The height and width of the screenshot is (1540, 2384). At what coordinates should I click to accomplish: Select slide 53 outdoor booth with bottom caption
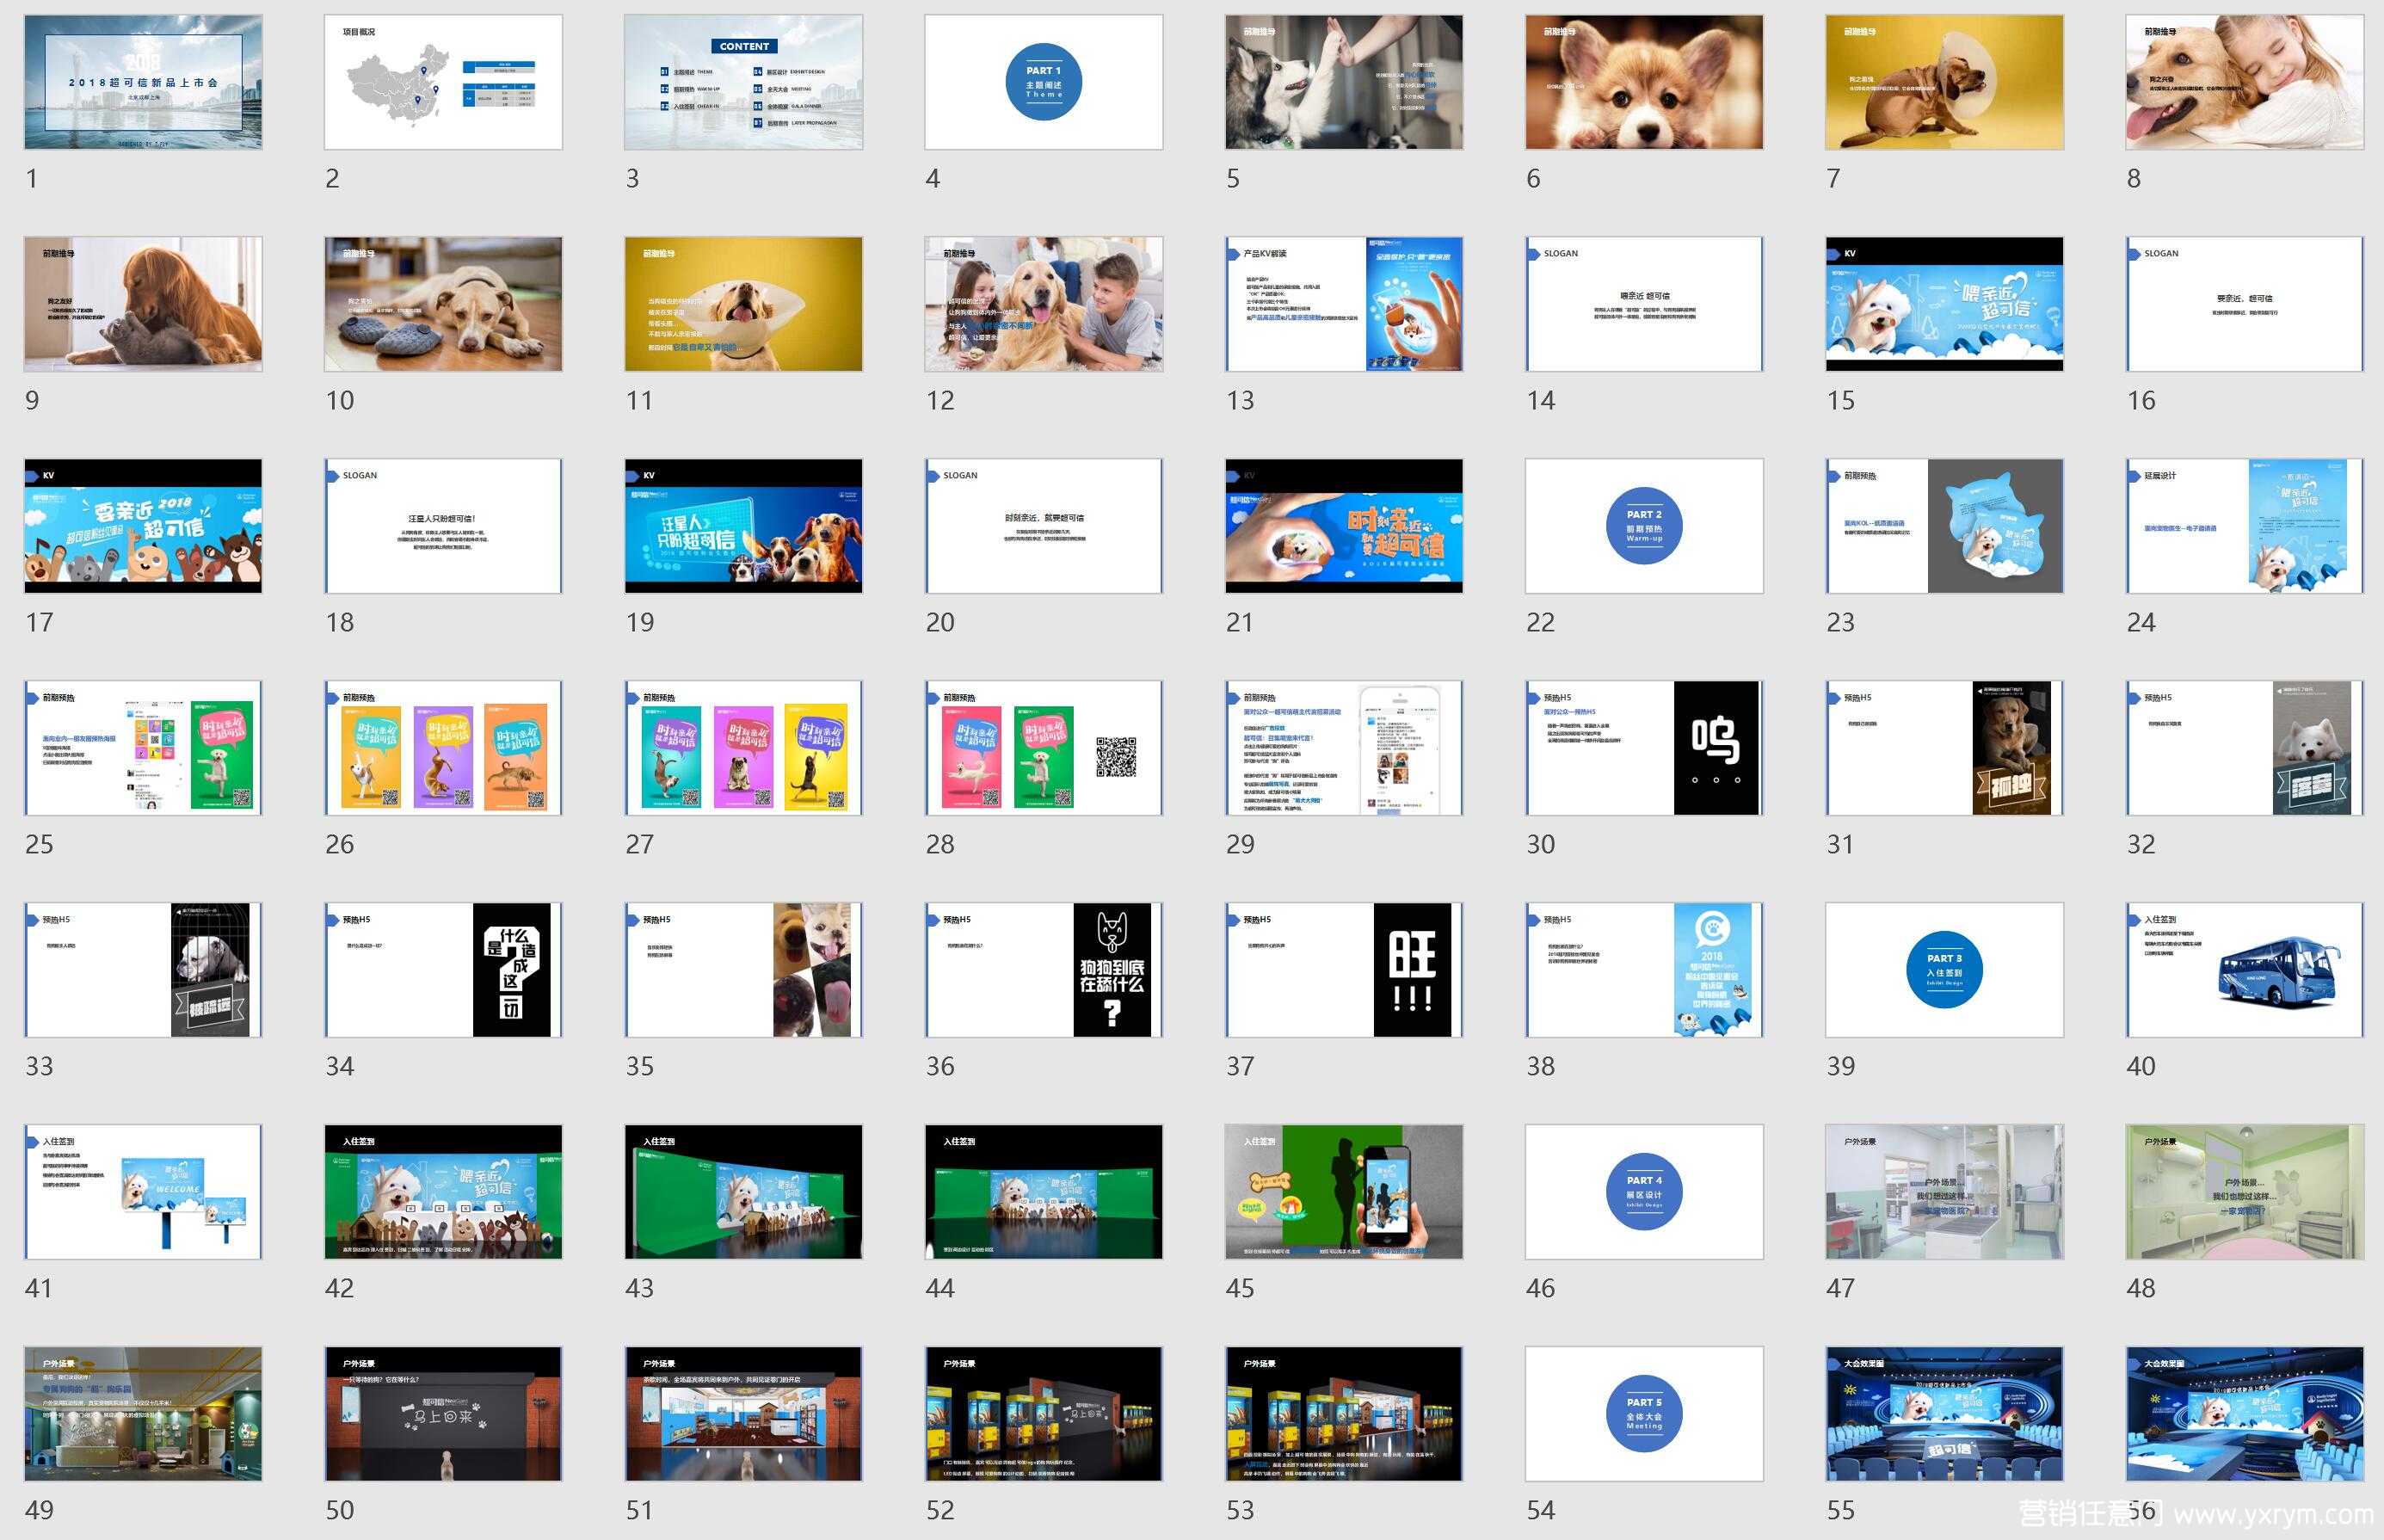click(x=1344, y=1414)
